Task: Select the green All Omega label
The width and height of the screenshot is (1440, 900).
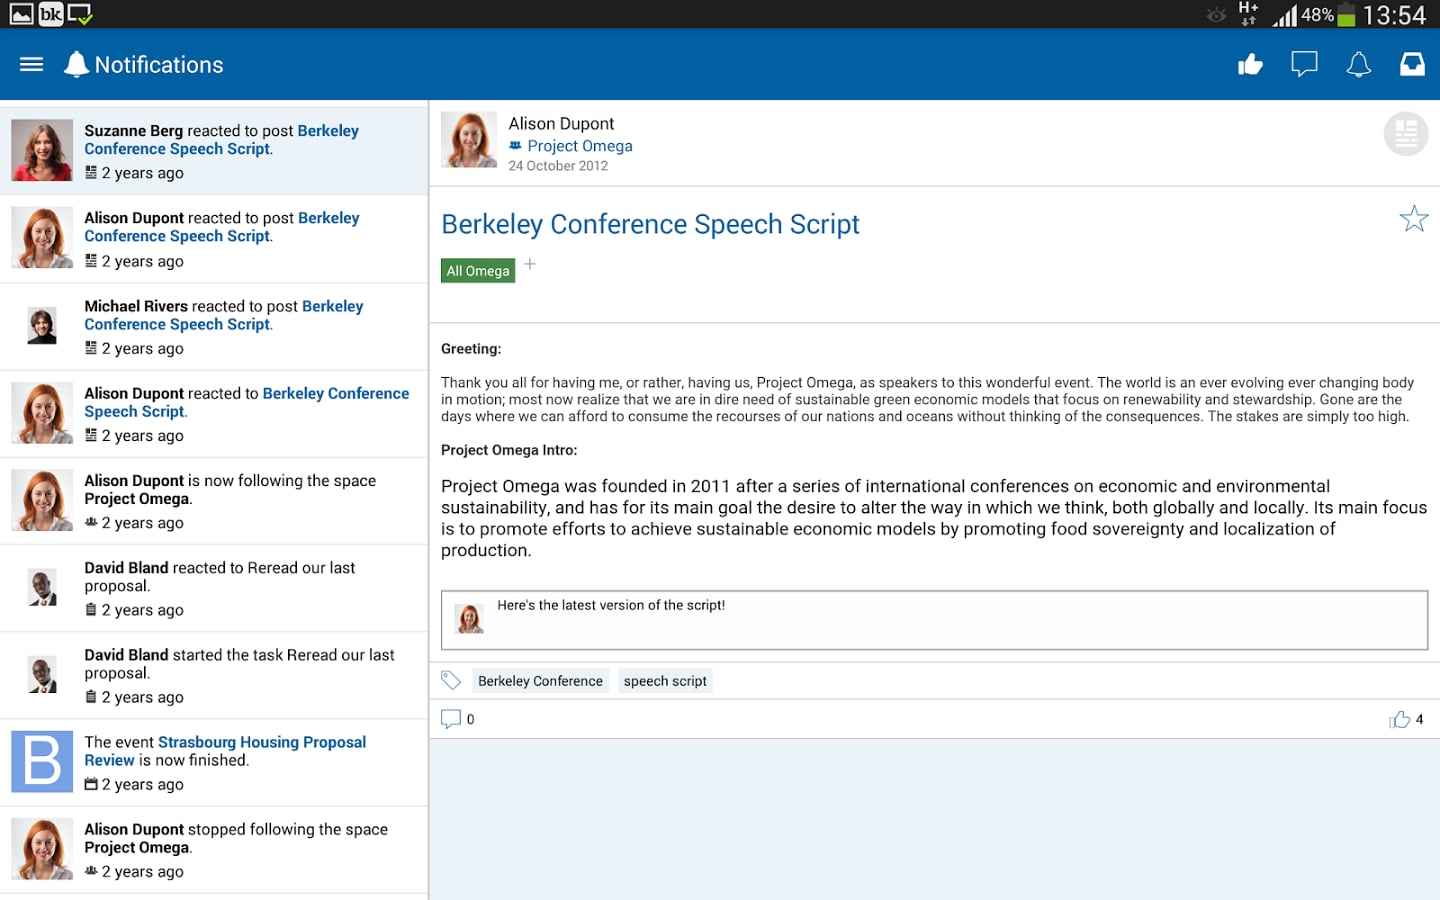Action: 478,271
